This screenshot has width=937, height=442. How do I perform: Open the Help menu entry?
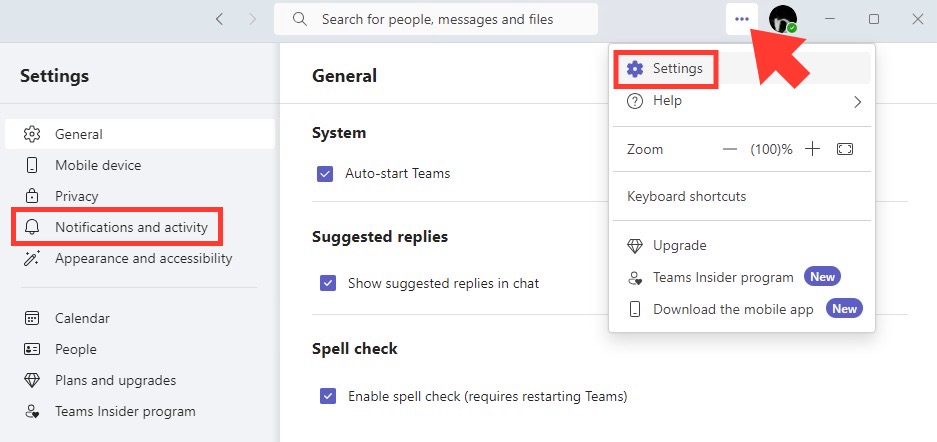point(742,102)
